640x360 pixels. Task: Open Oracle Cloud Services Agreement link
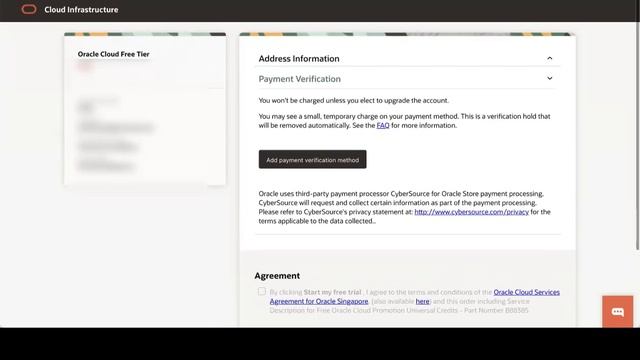point(415,297)
